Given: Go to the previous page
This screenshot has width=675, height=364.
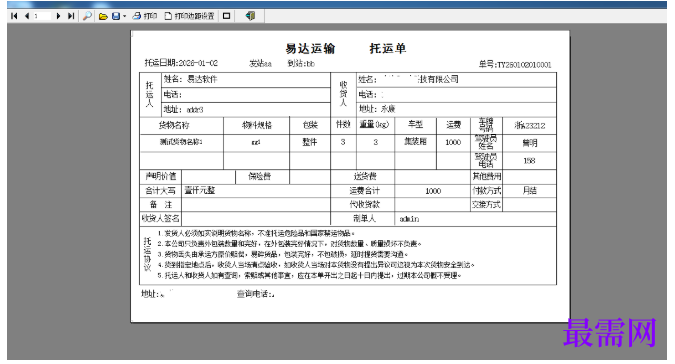Looking at the screenshot, I should pyautogui.click(x=27, y=16).
